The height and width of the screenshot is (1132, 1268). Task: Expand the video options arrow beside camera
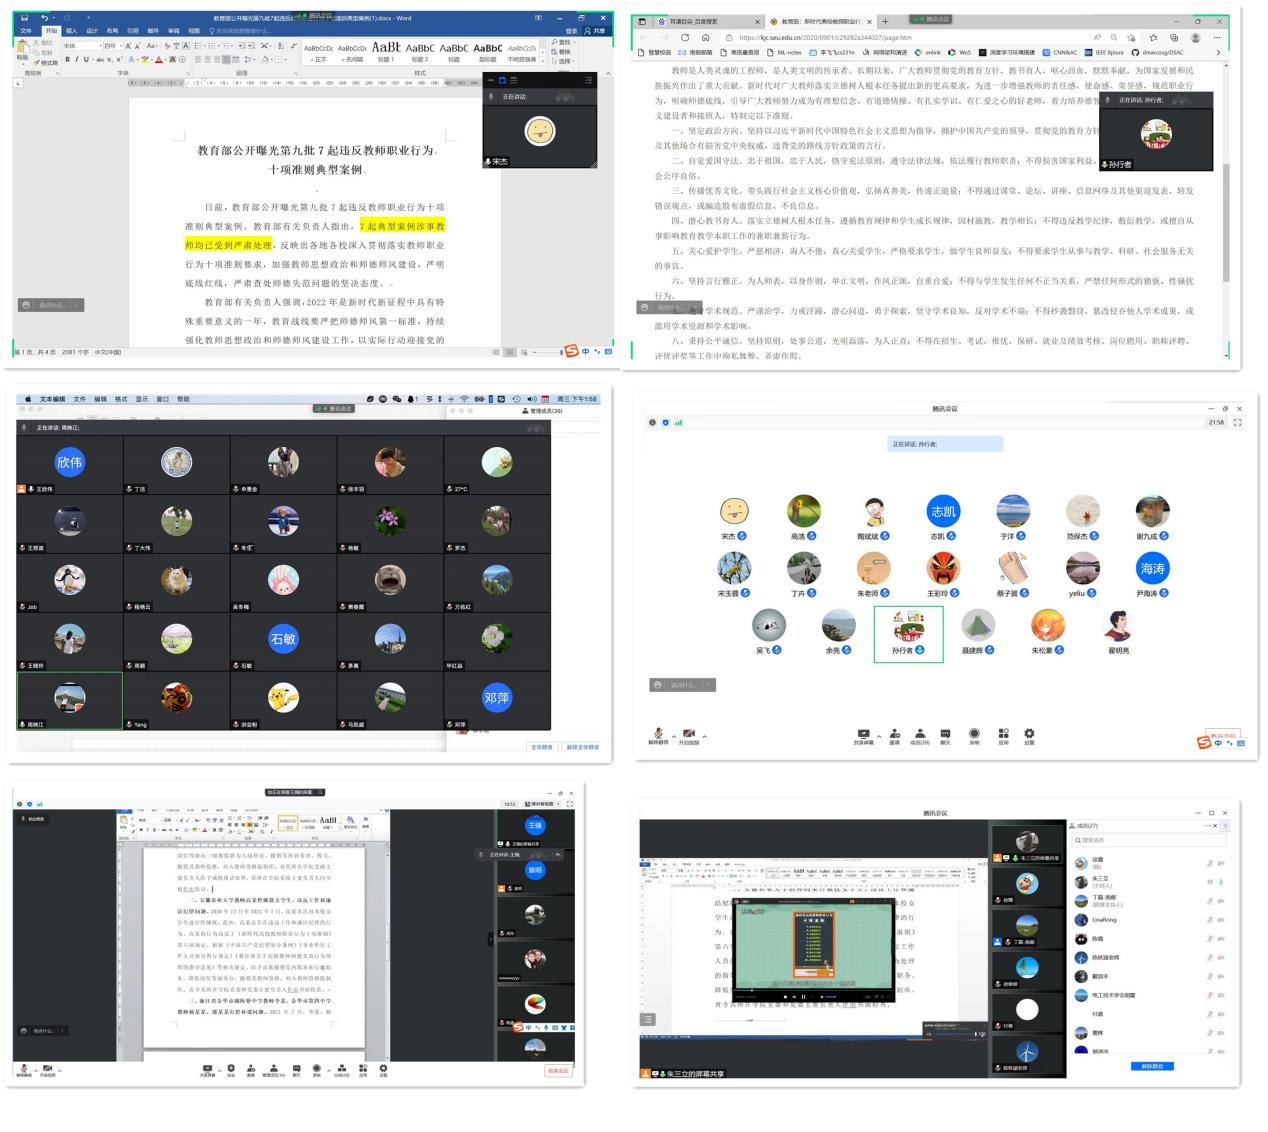coord(704,736)
